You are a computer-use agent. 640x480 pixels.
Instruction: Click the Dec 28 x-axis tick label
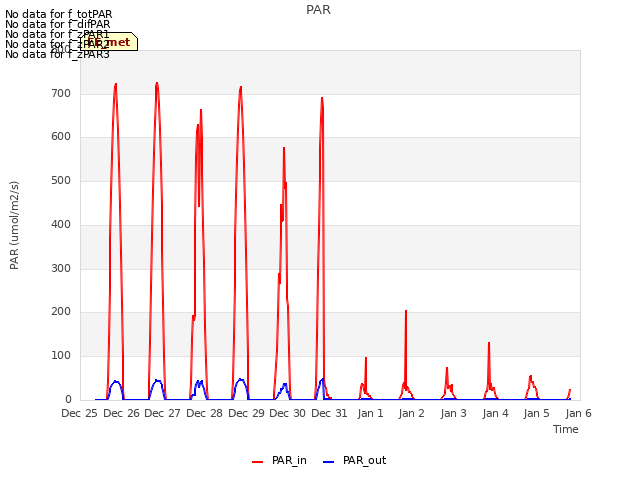point(204,413)
